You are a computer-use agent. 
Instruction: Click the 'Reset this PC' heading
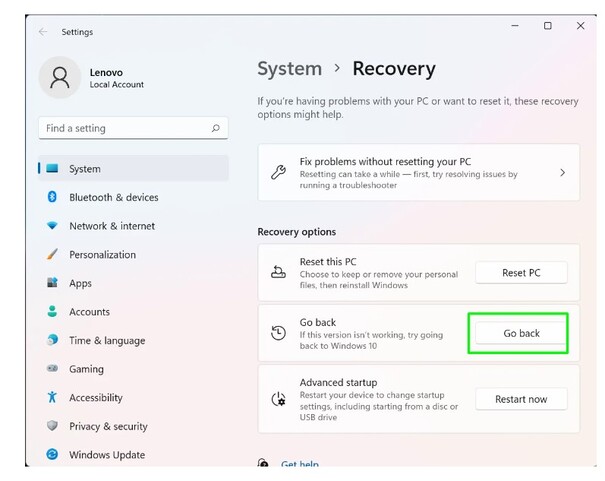pos(328,262)
